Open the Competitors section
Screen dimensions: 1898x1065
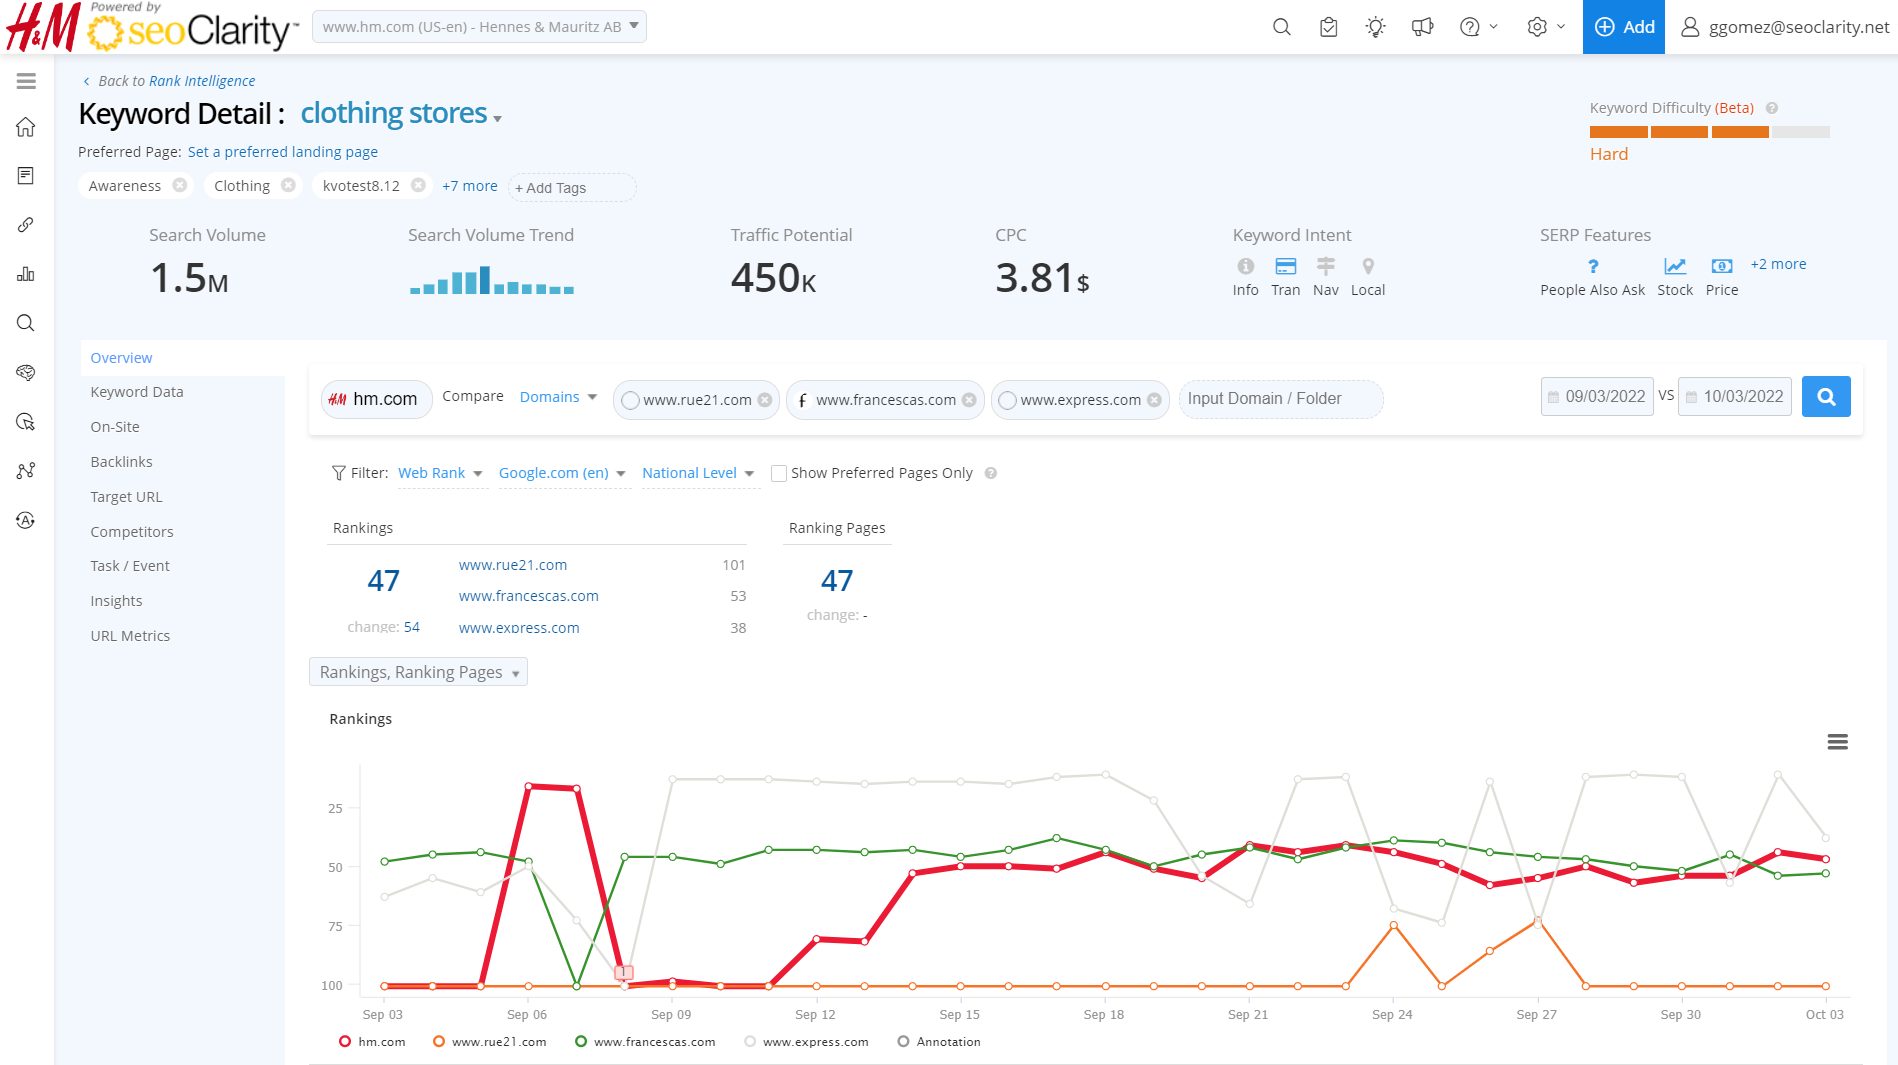[x=132, y=532]
